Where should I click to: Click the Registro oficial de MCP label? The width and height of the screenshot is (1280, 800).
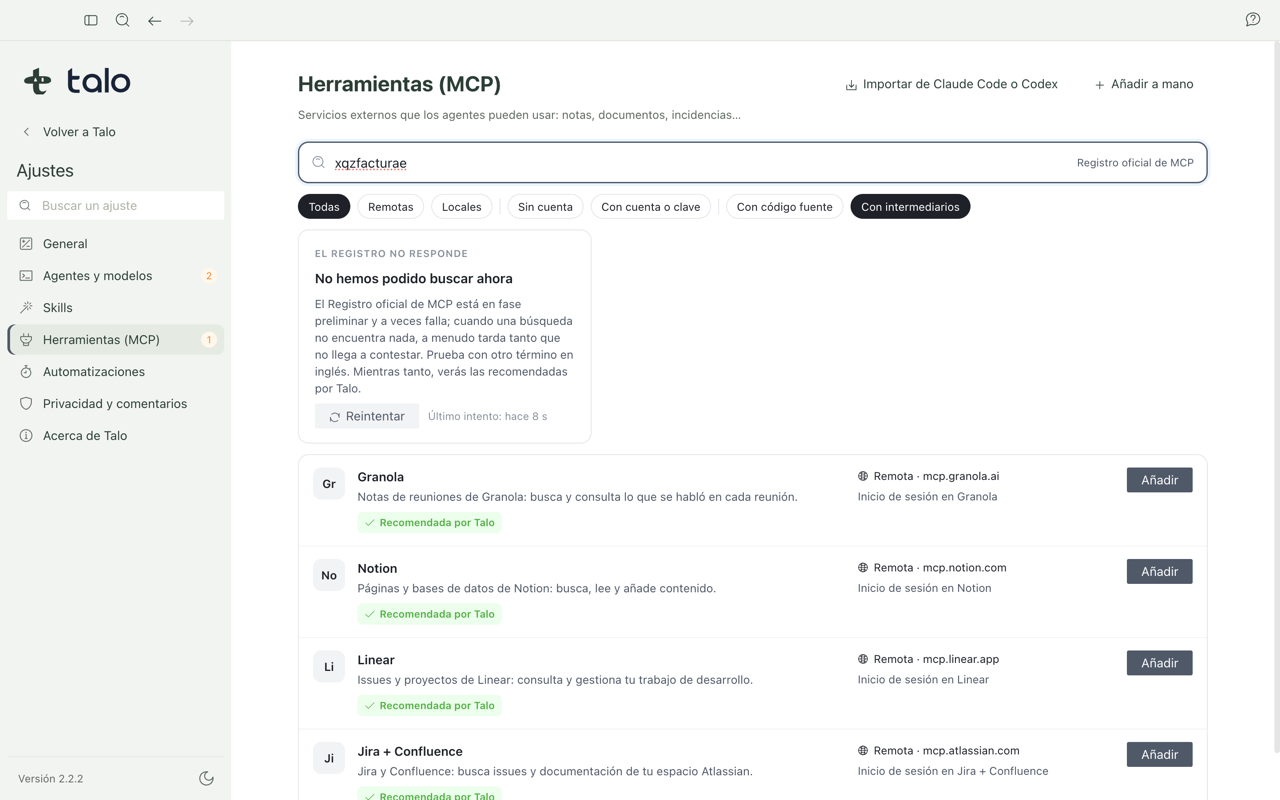(x=1135, y=163)
